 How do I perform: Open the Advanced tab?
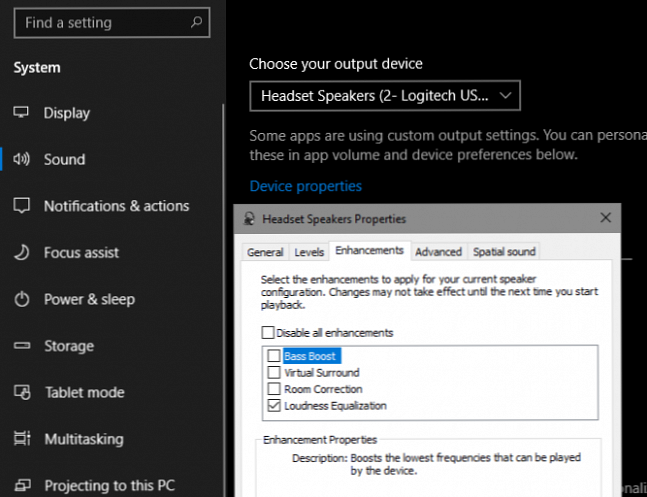(438, 252)
